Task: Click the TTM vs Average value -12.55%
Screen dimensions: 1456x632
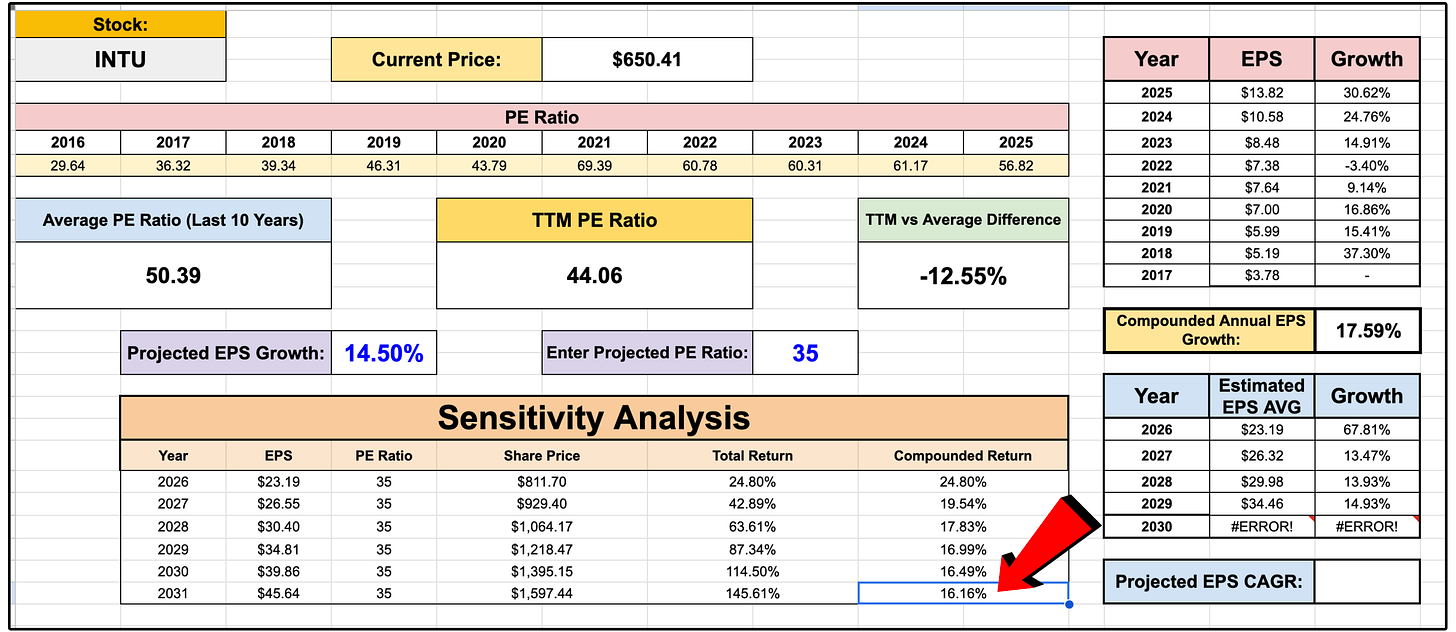Action: click(x=963, y=275)
